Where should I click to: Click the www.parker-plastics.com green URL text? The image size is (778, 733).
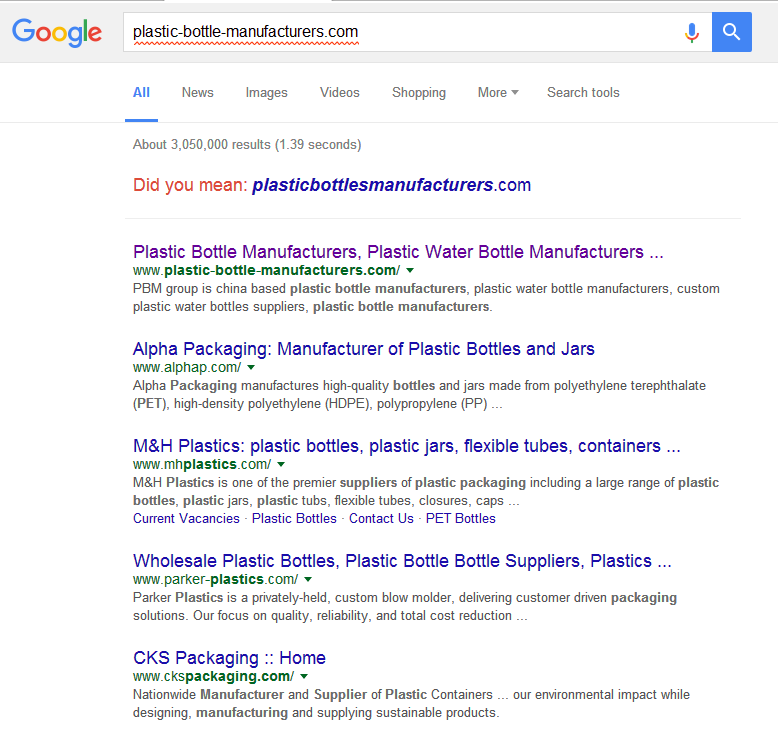point(216,580)
